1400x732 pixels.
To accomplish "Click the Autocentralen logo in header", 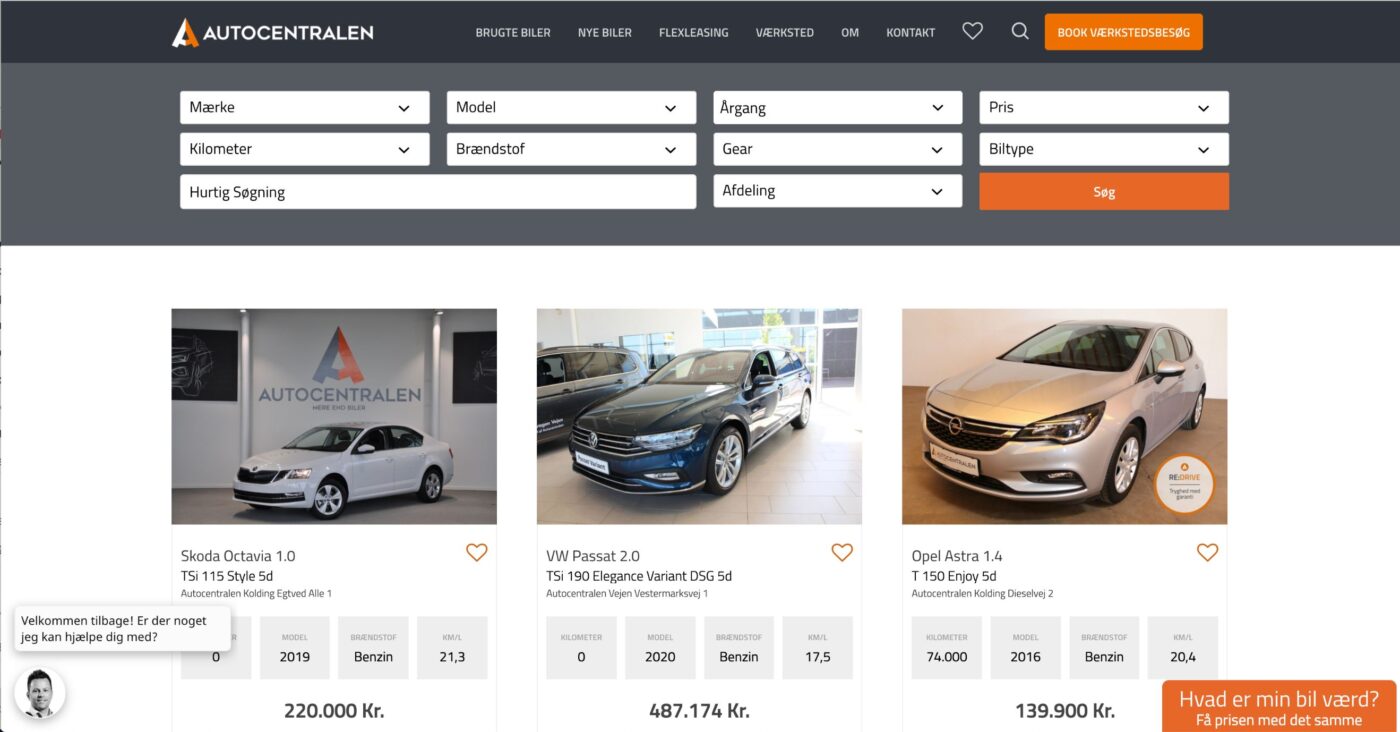I will 272,32.
